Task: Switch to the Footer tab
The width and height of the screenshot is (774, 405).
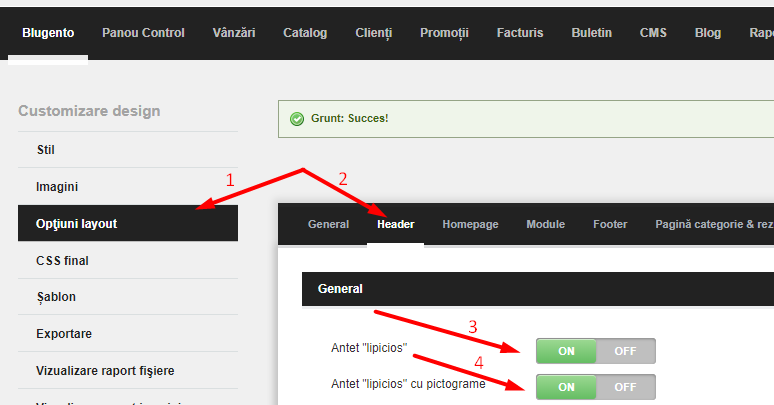Action: (x=610, y=224)
